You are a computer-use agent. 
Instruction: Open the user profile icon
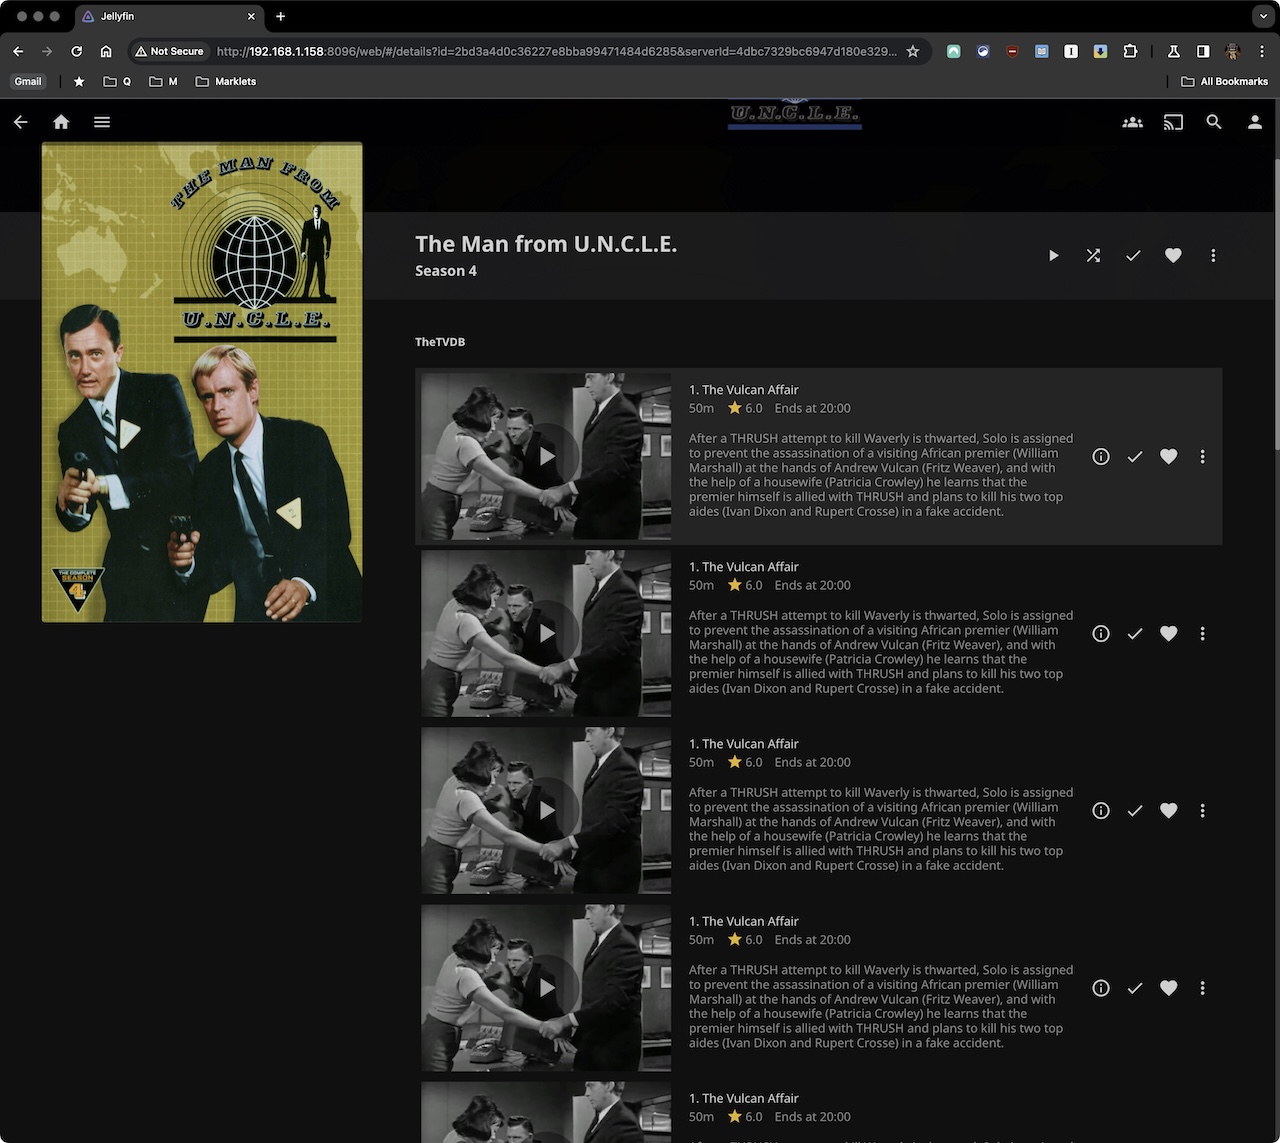click(x=1254, y=122)
